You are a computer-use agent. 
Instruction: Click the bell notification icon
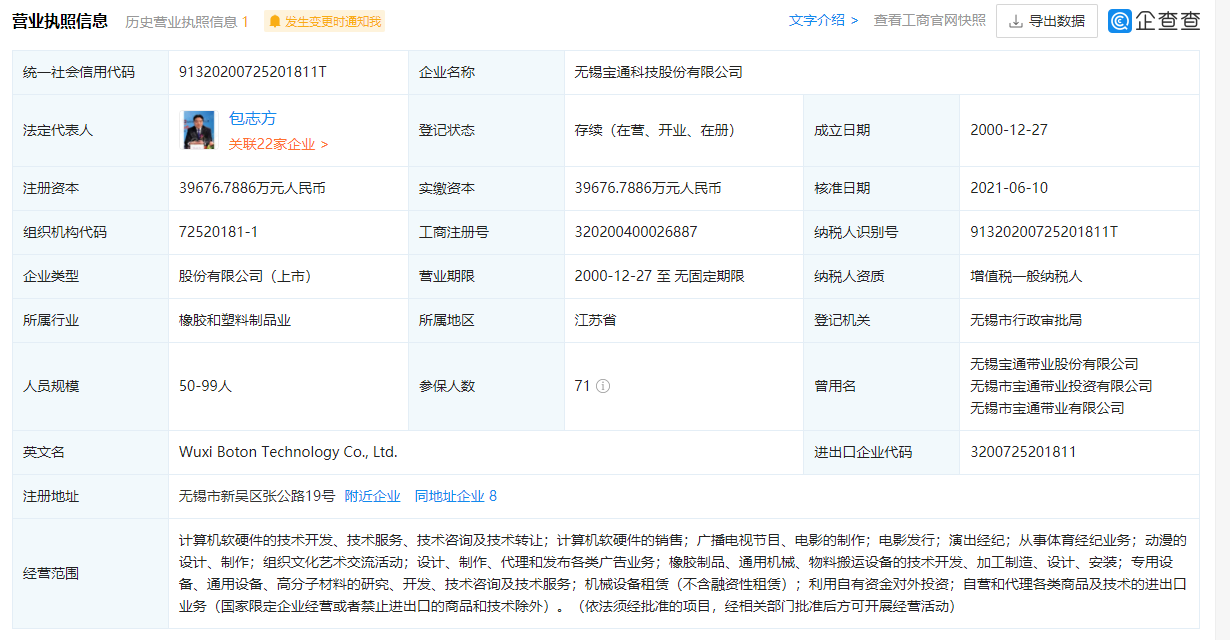[x=274, y=21]
